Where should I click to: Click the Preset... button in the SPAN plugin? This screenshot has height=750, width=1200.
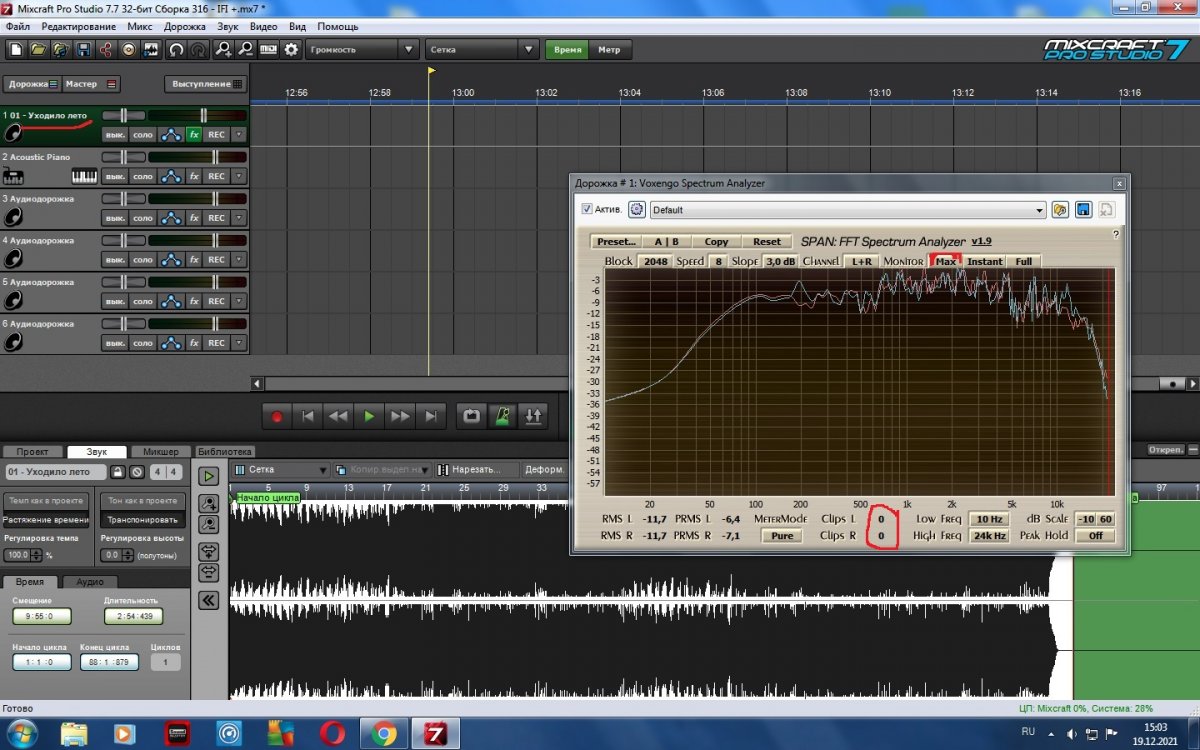pos(615,241)
